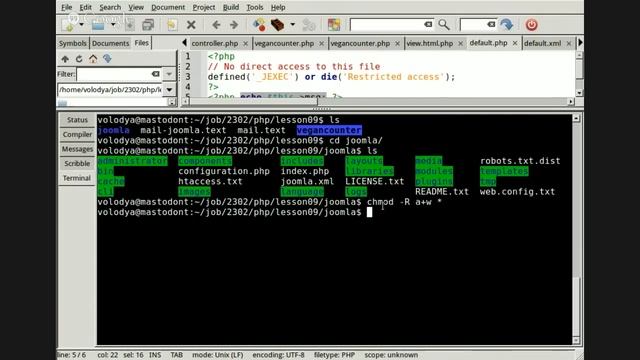Click the Run/Execute gears icon
Image resolution: width=640 pixels, height=360 pixels.
coord(309,25)
